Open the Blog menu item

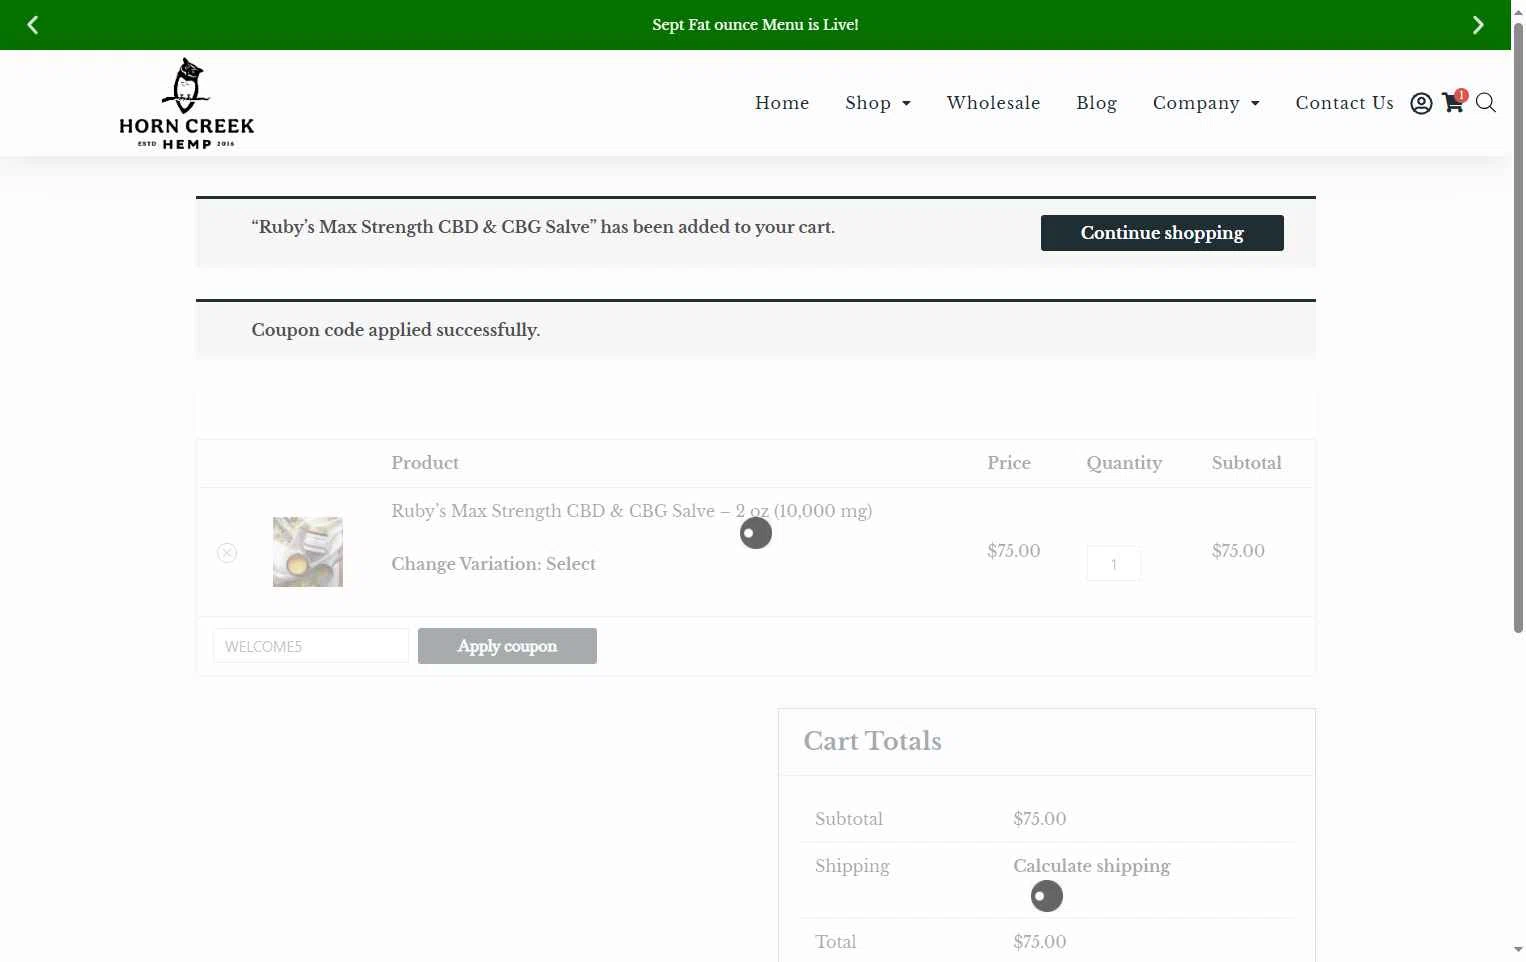coord(1096,103)
